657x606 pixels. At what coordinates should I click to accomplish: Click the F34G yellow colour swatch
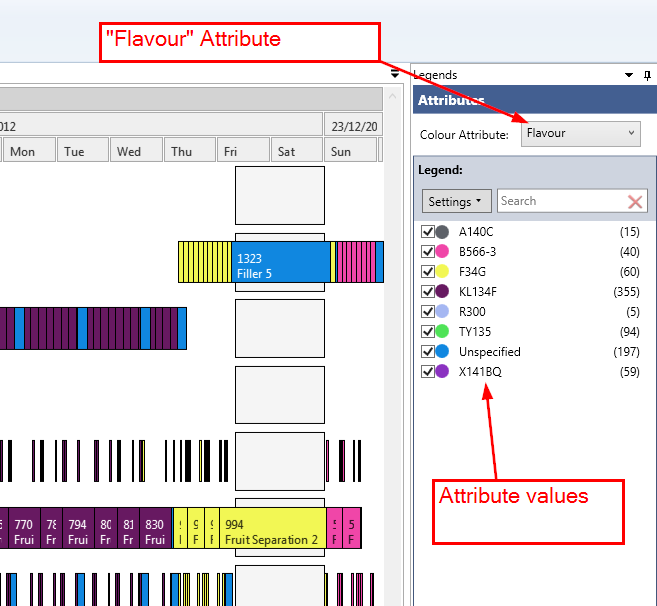point(442,271)
